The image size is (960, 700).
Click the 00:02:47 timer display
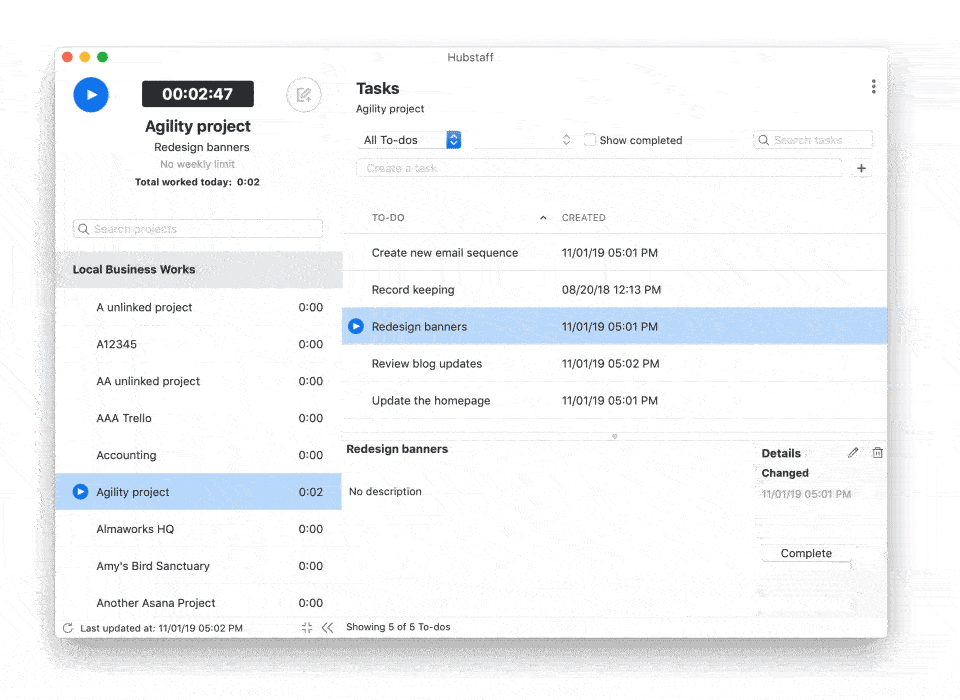click(x=198, y=94)
